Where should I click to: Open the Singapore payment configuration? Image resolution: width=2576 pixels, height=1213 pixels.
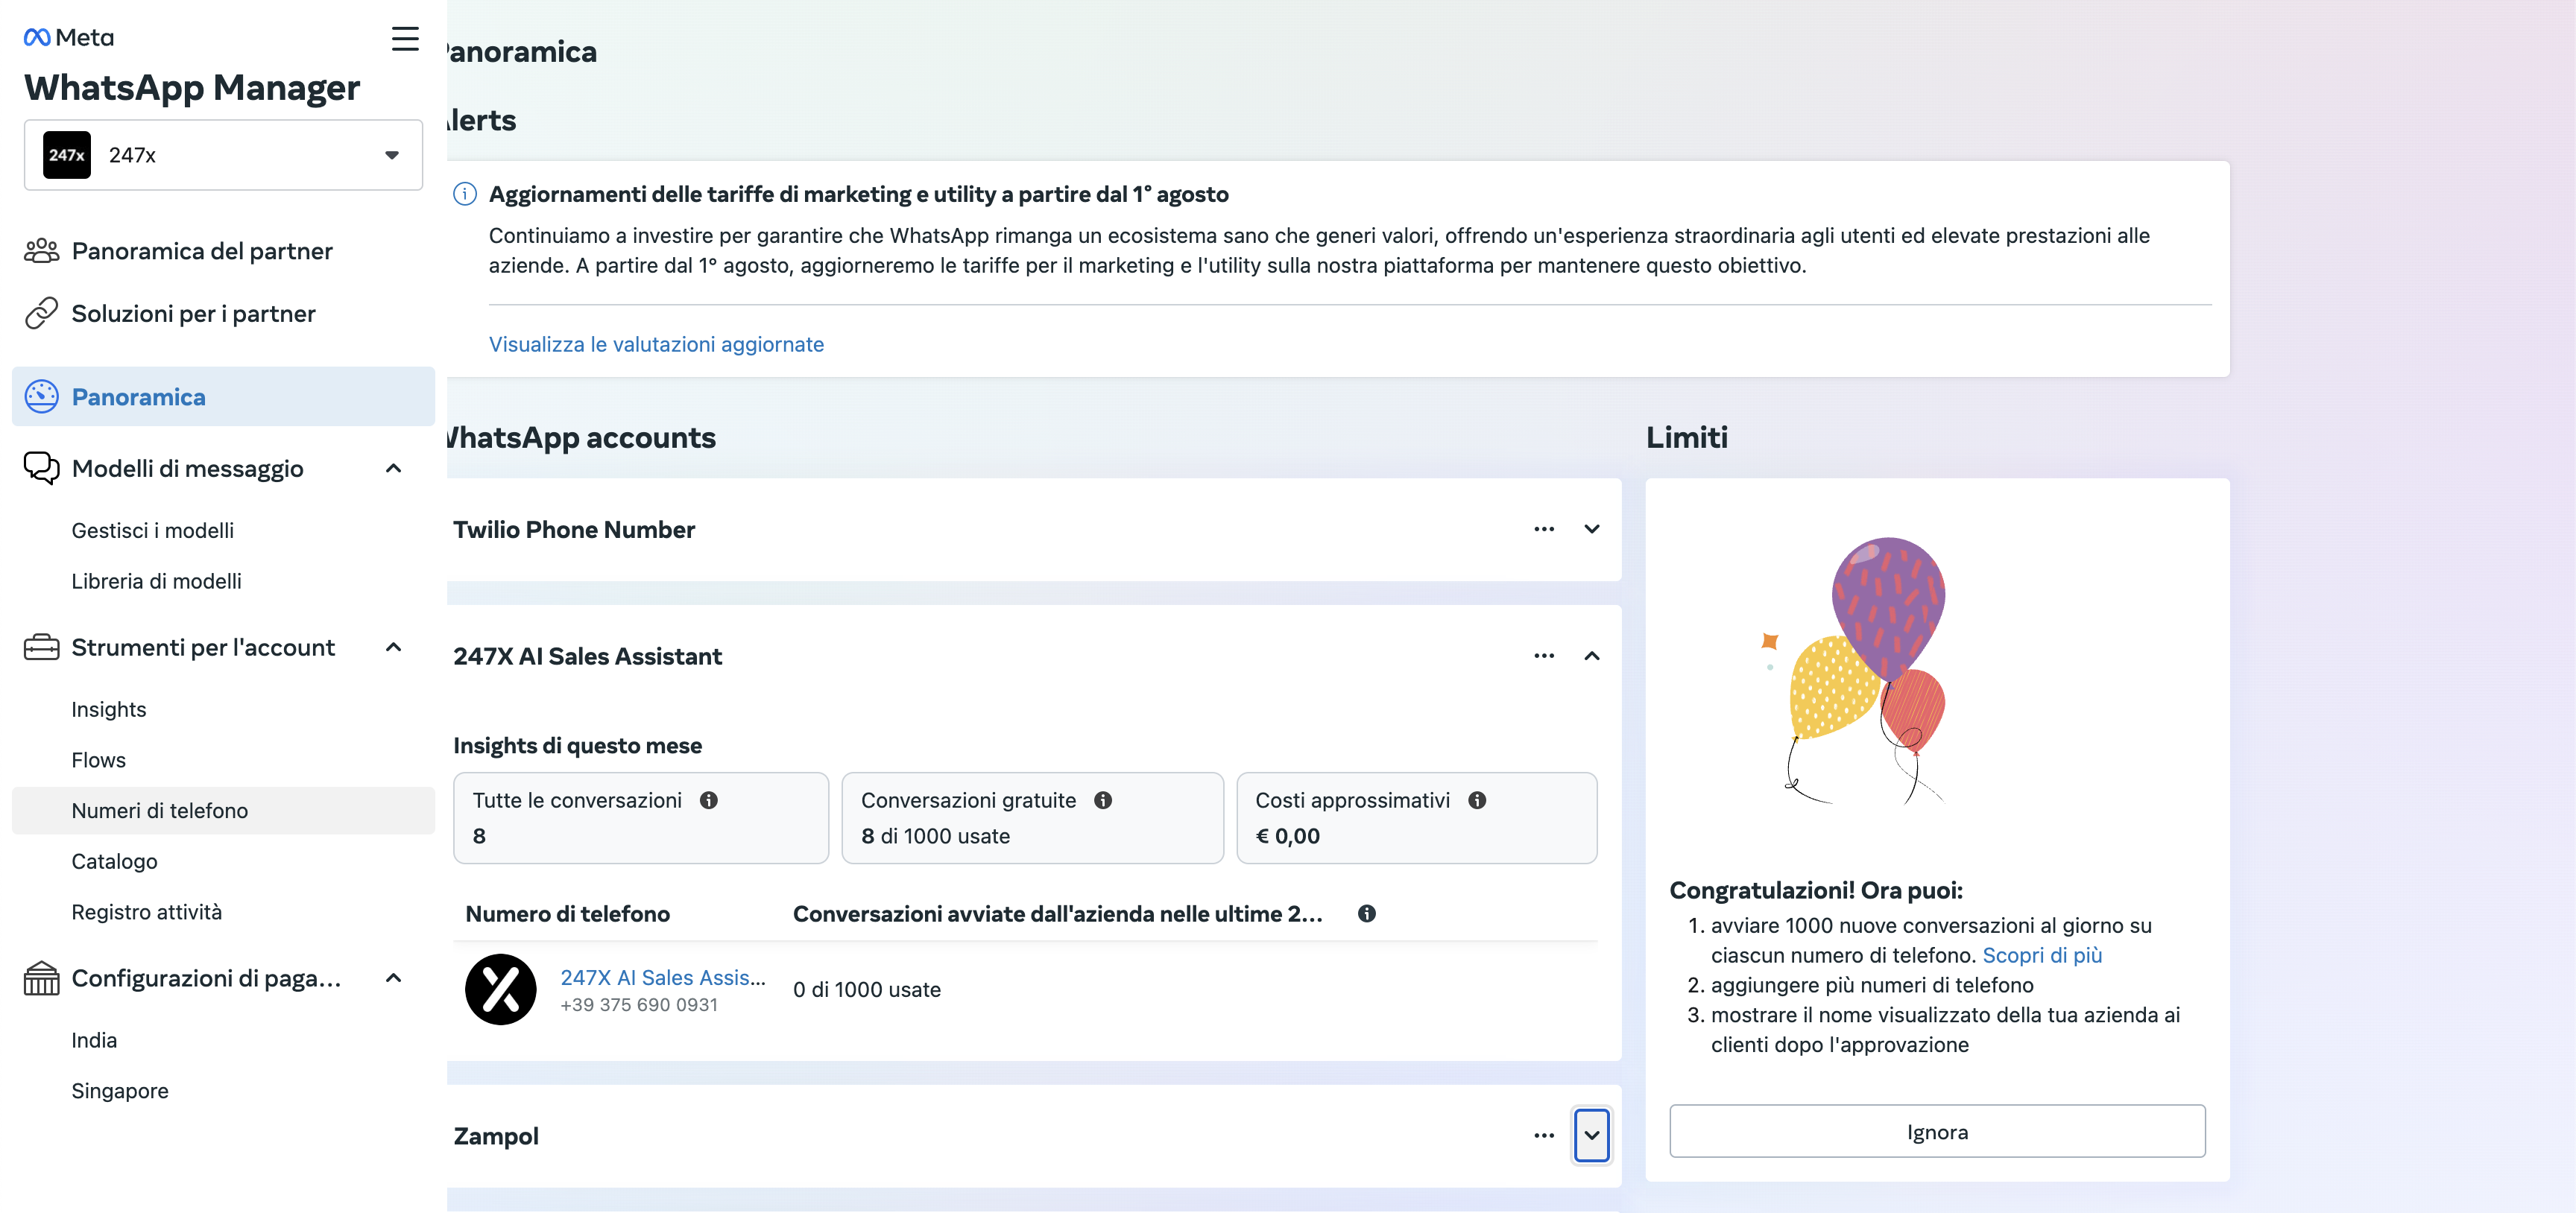120,1091
